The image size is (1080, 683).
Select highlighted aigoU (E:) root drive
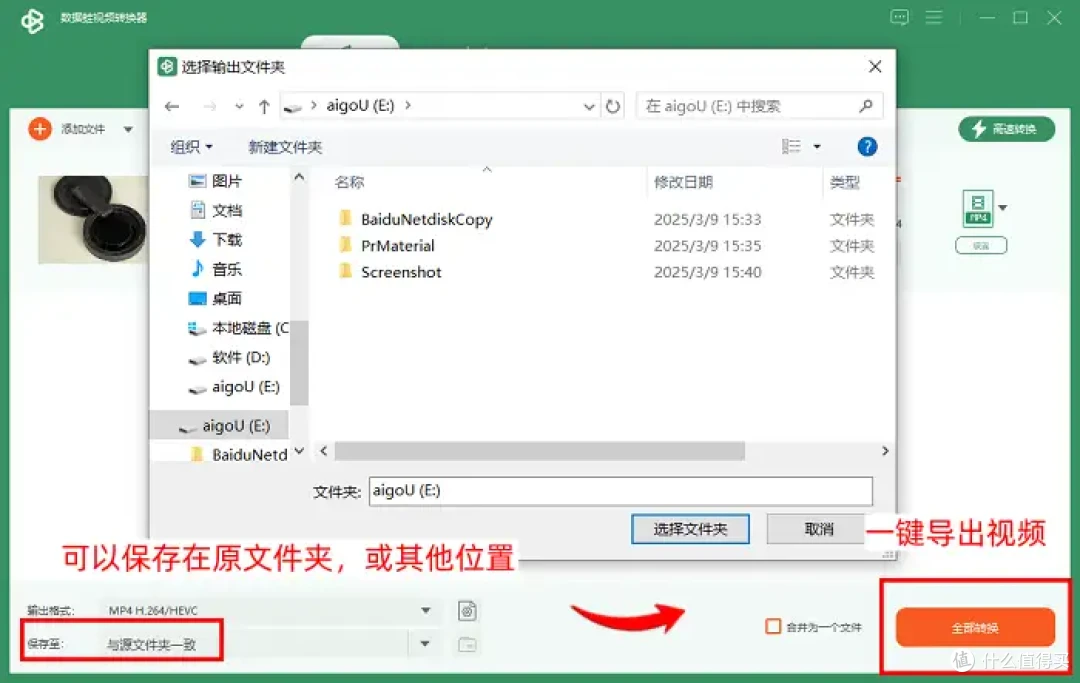tap(219, 425)
